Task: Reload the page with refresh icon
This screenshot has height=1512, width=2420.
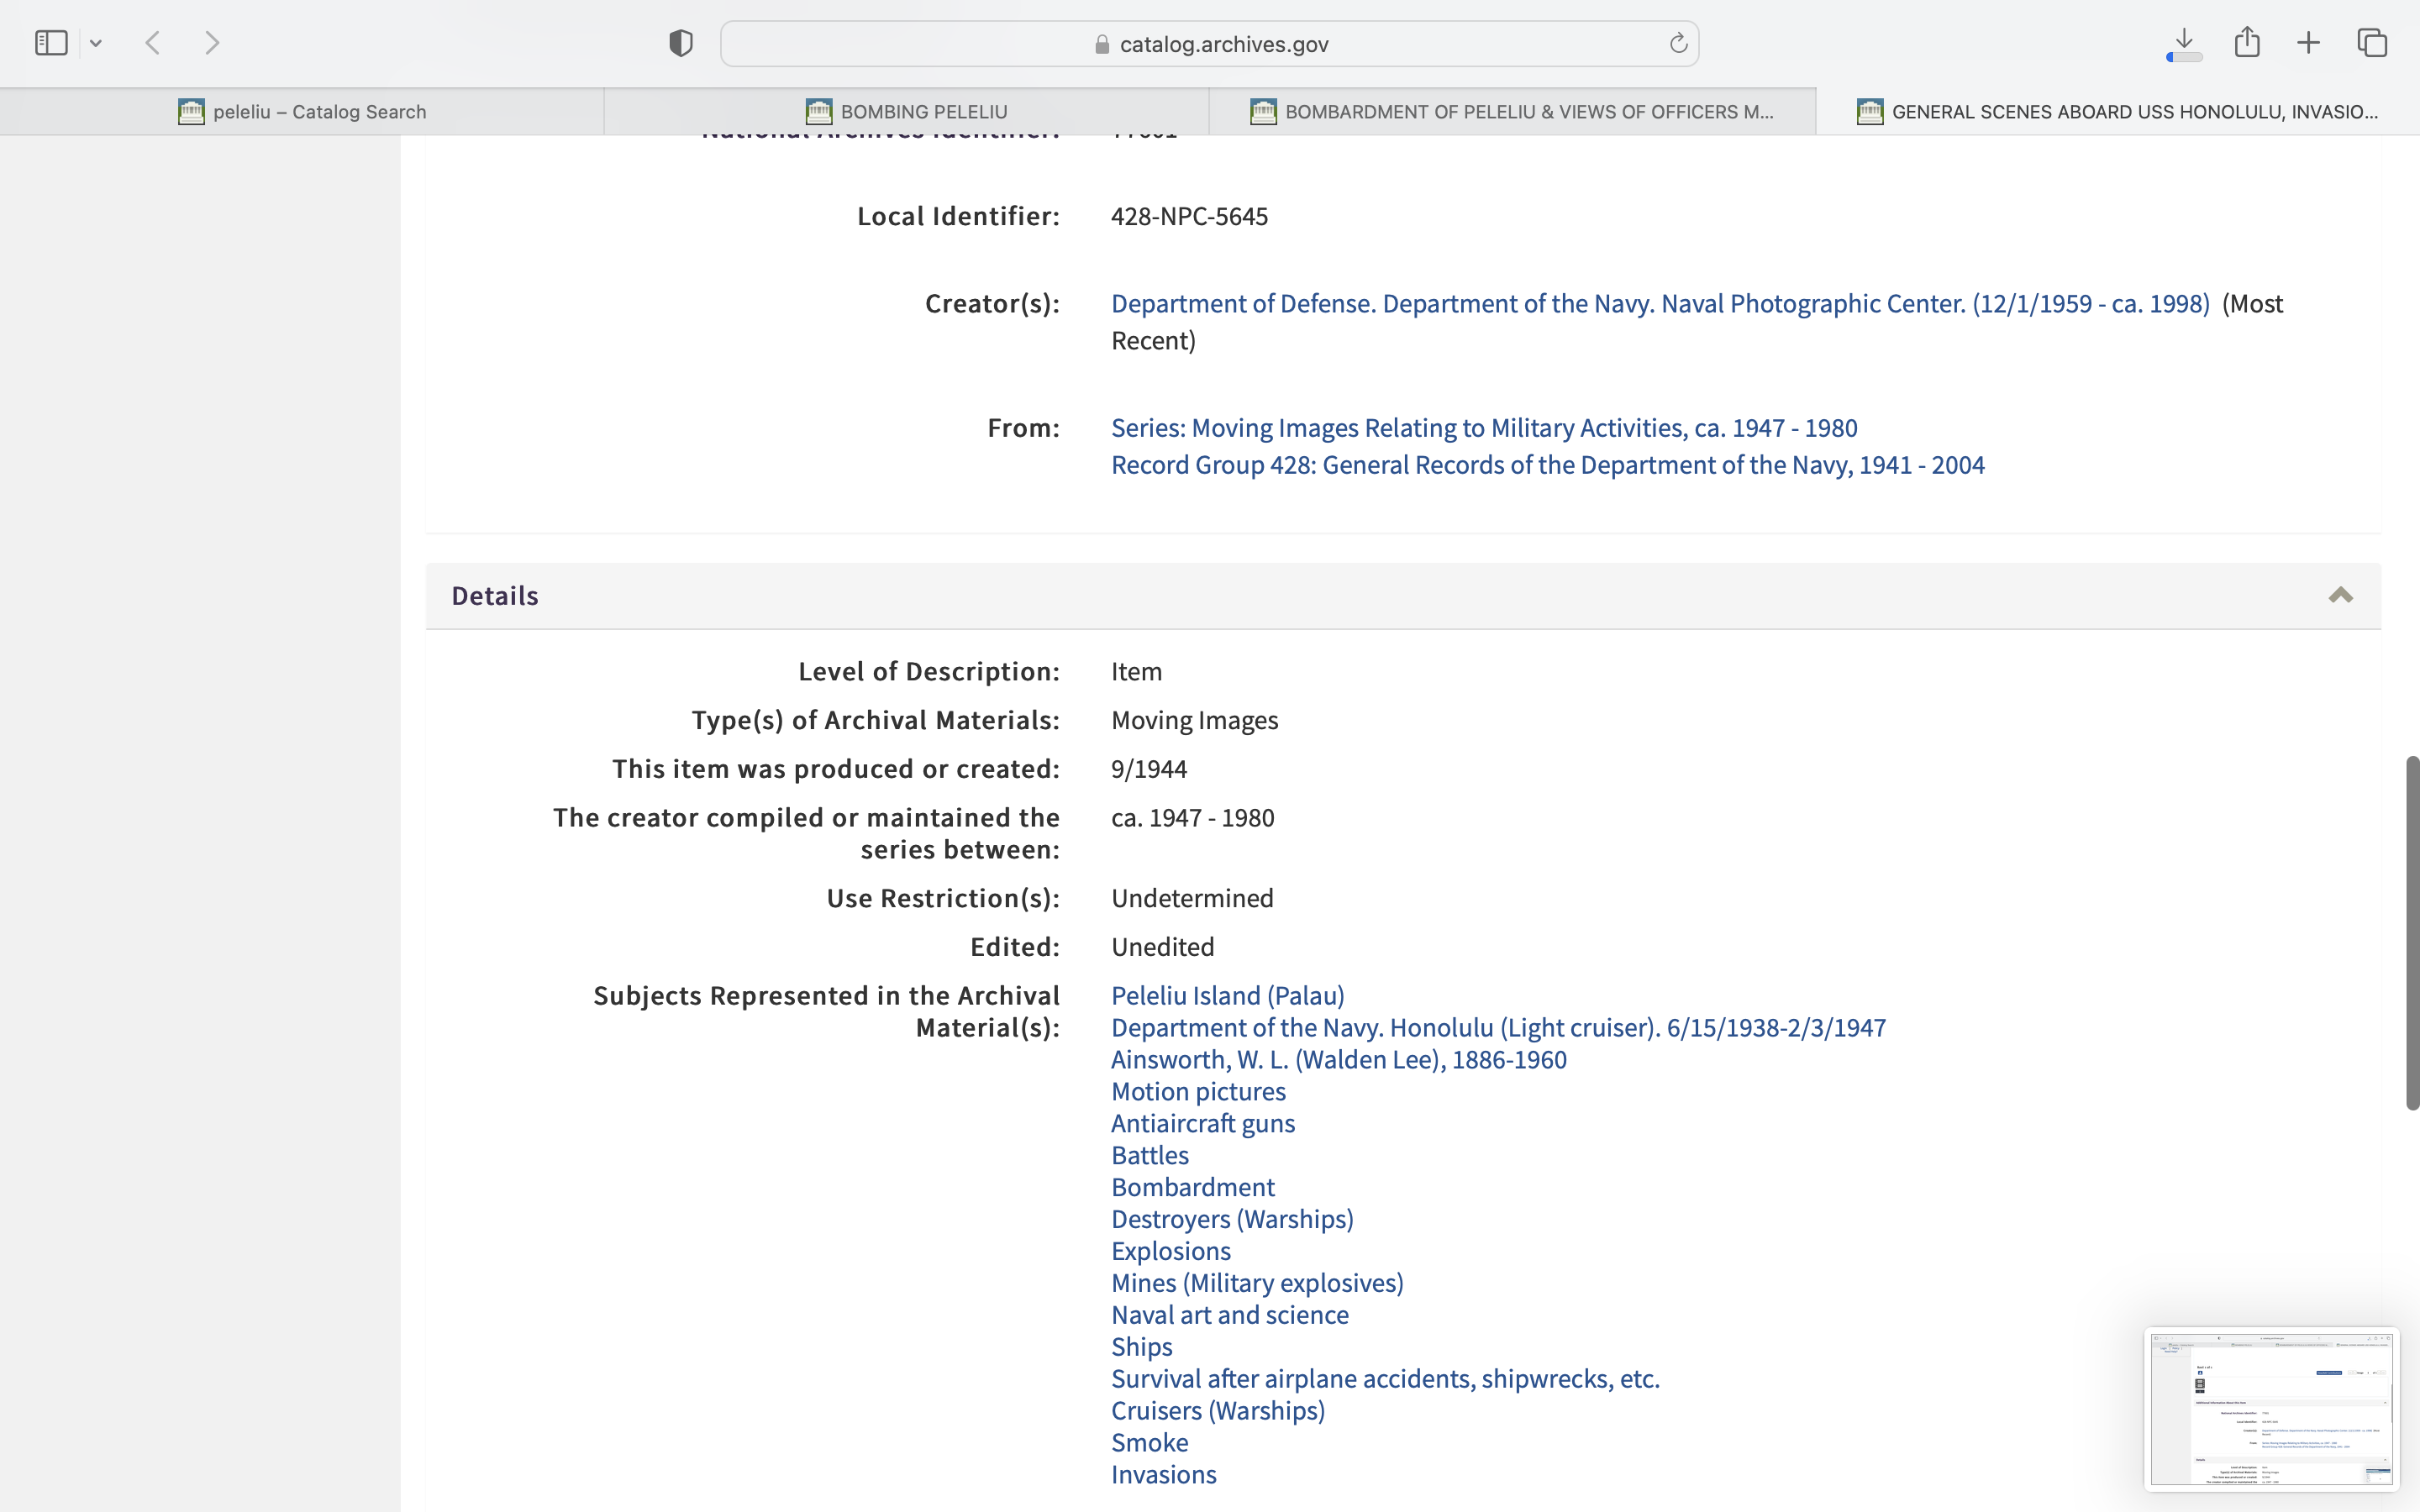Action: click(x=1678, y=43)
